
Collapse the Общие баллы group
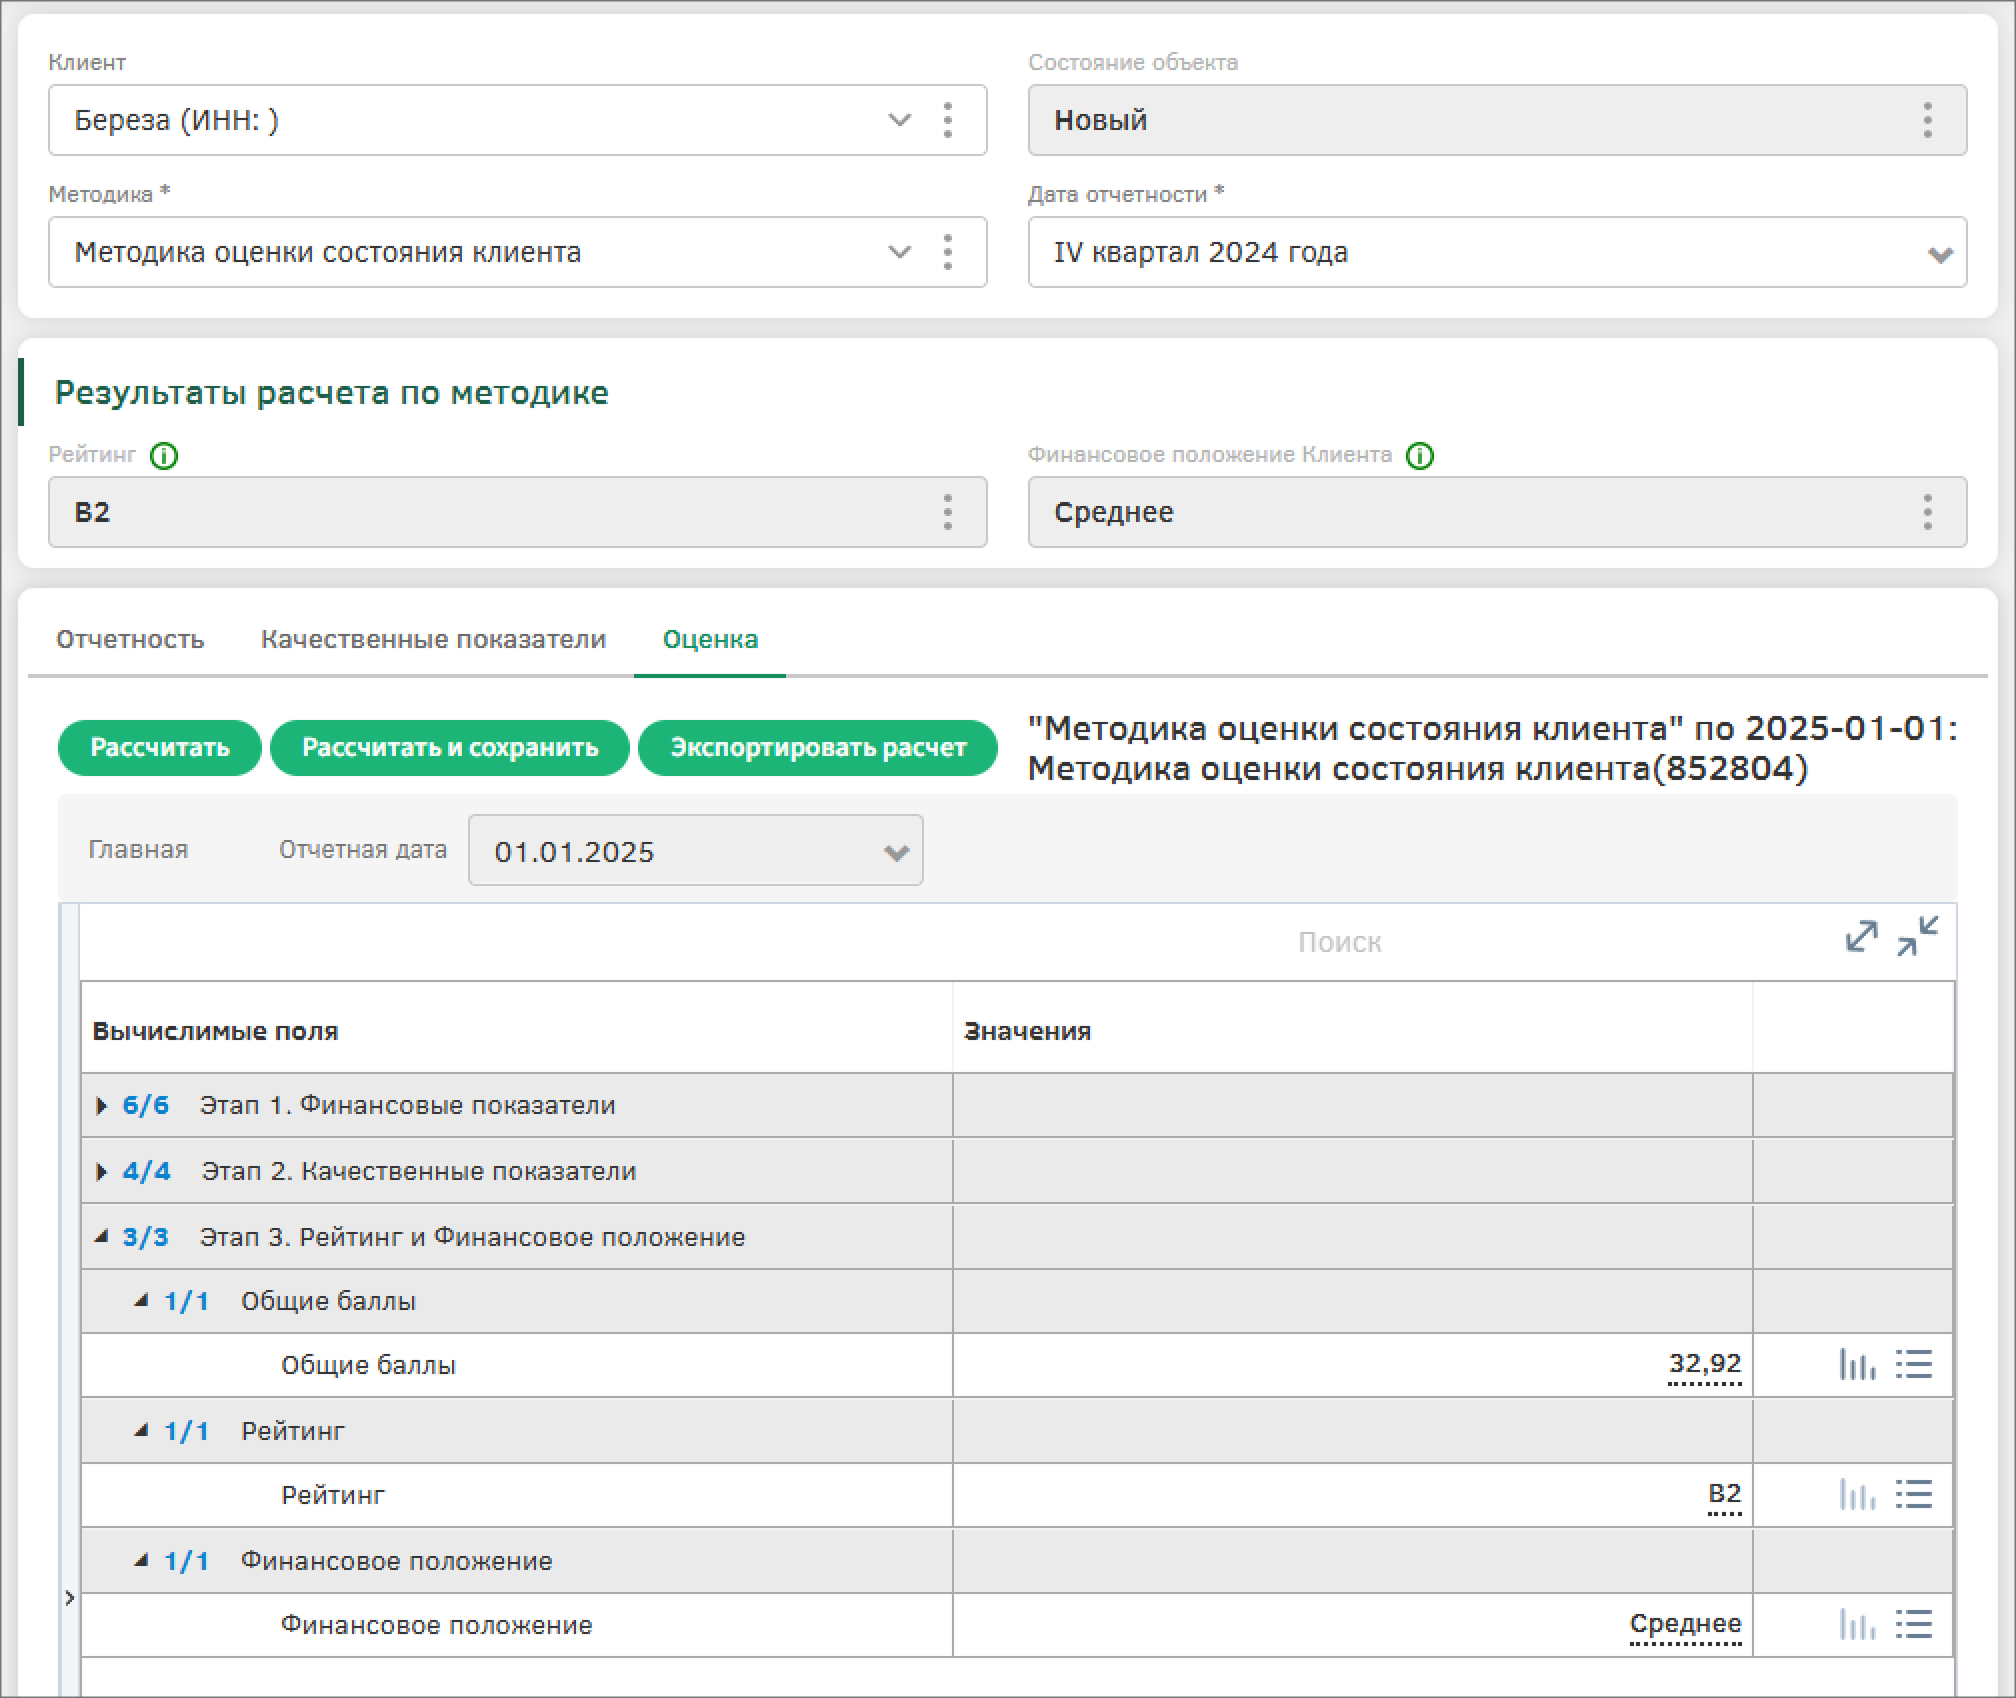point(141,1301)
